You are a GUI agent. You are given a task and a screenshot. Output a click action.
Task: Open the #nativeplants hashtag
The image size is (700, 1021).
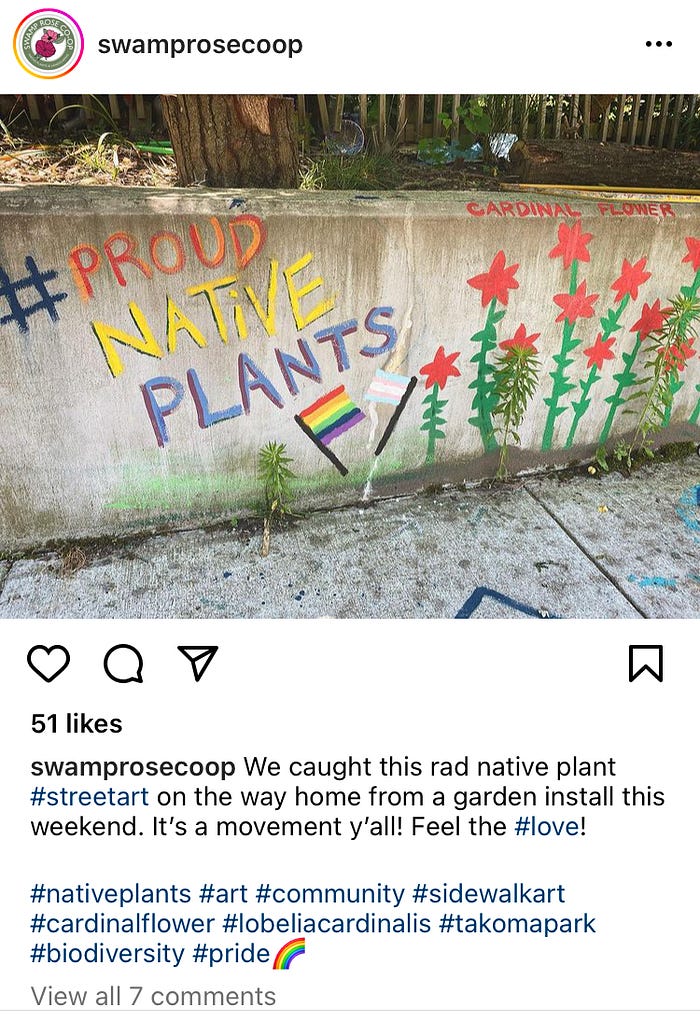point(111,893)
